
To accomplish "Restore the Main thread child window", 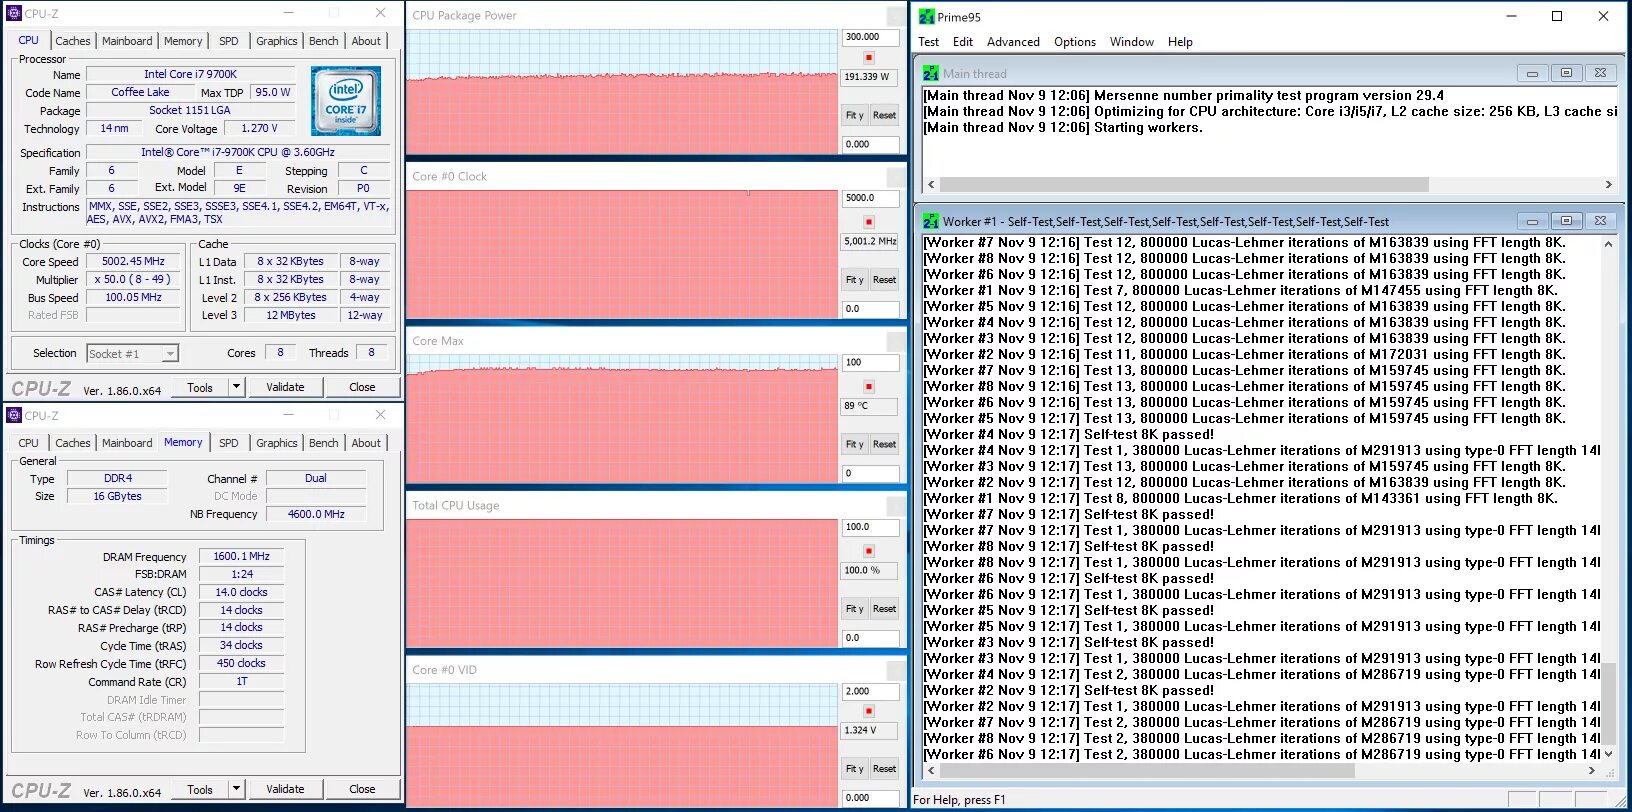I will [x=1566, y=73].
